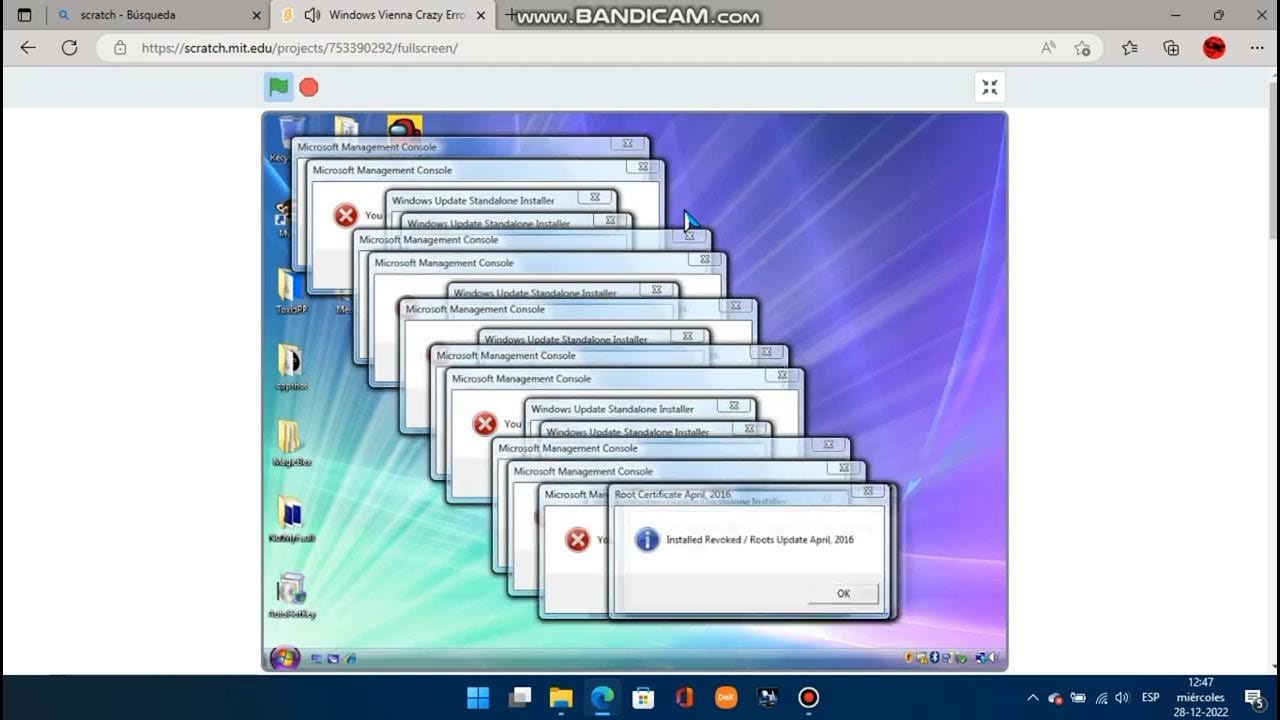Click the blue info icon in the Root Certificate dialog
Viewport: 1280px width, 720px height.
pyautogui.click(x=647, y=539)
